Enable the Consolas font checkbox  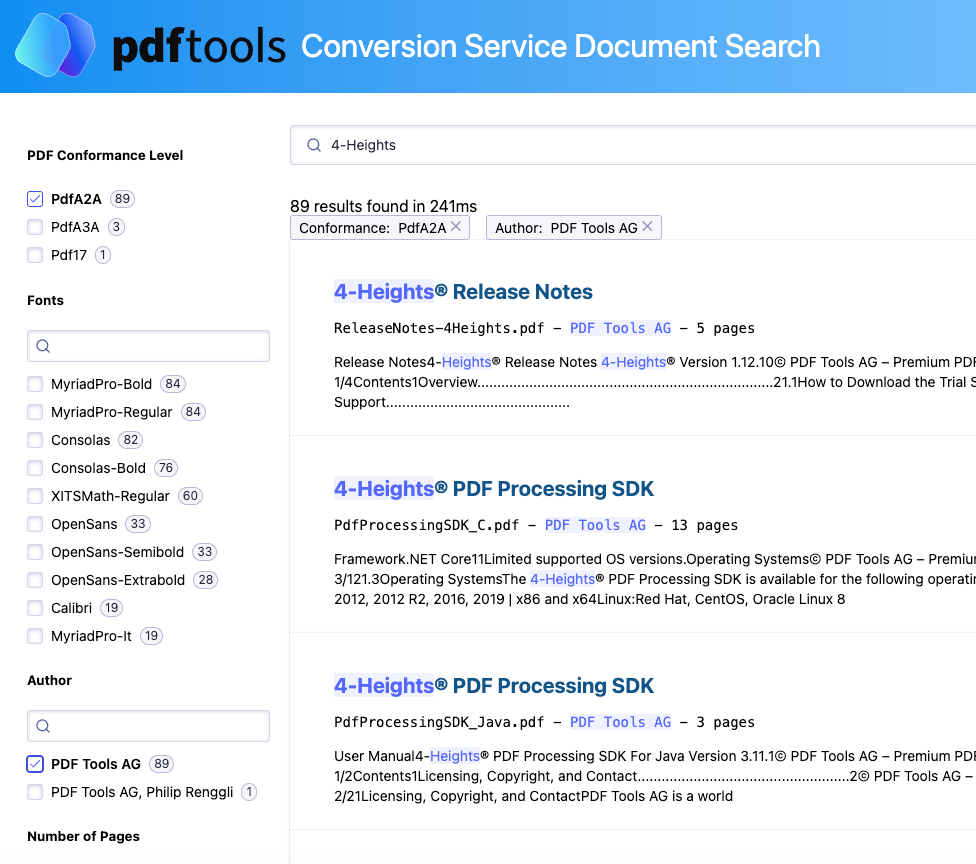click(x=35, y=440)
